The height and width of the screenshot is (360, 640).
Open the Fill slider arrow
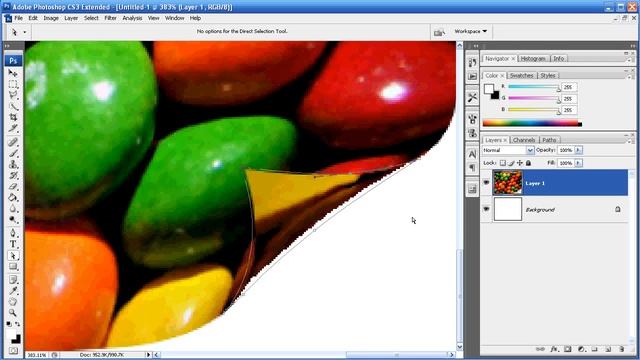pyautogui.click(x=578, y=163)
